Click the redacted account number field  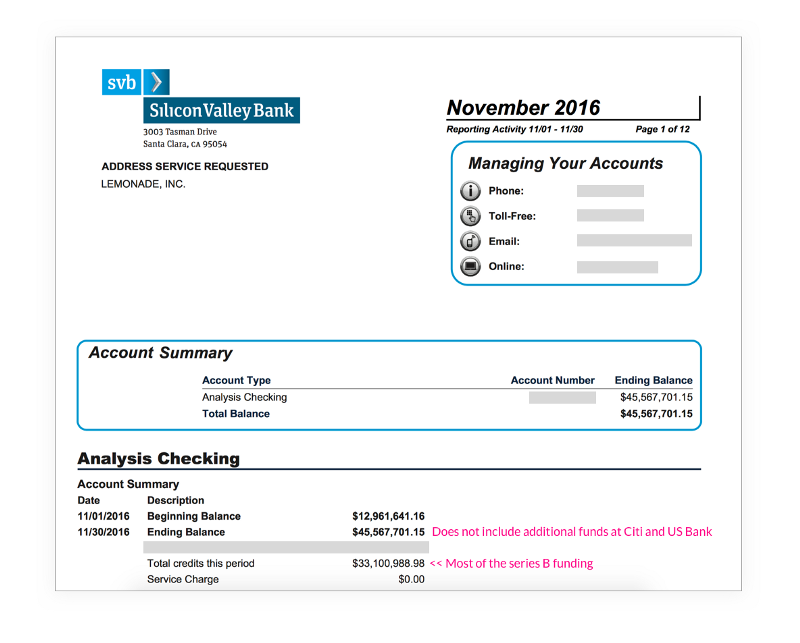coord(562,397)
